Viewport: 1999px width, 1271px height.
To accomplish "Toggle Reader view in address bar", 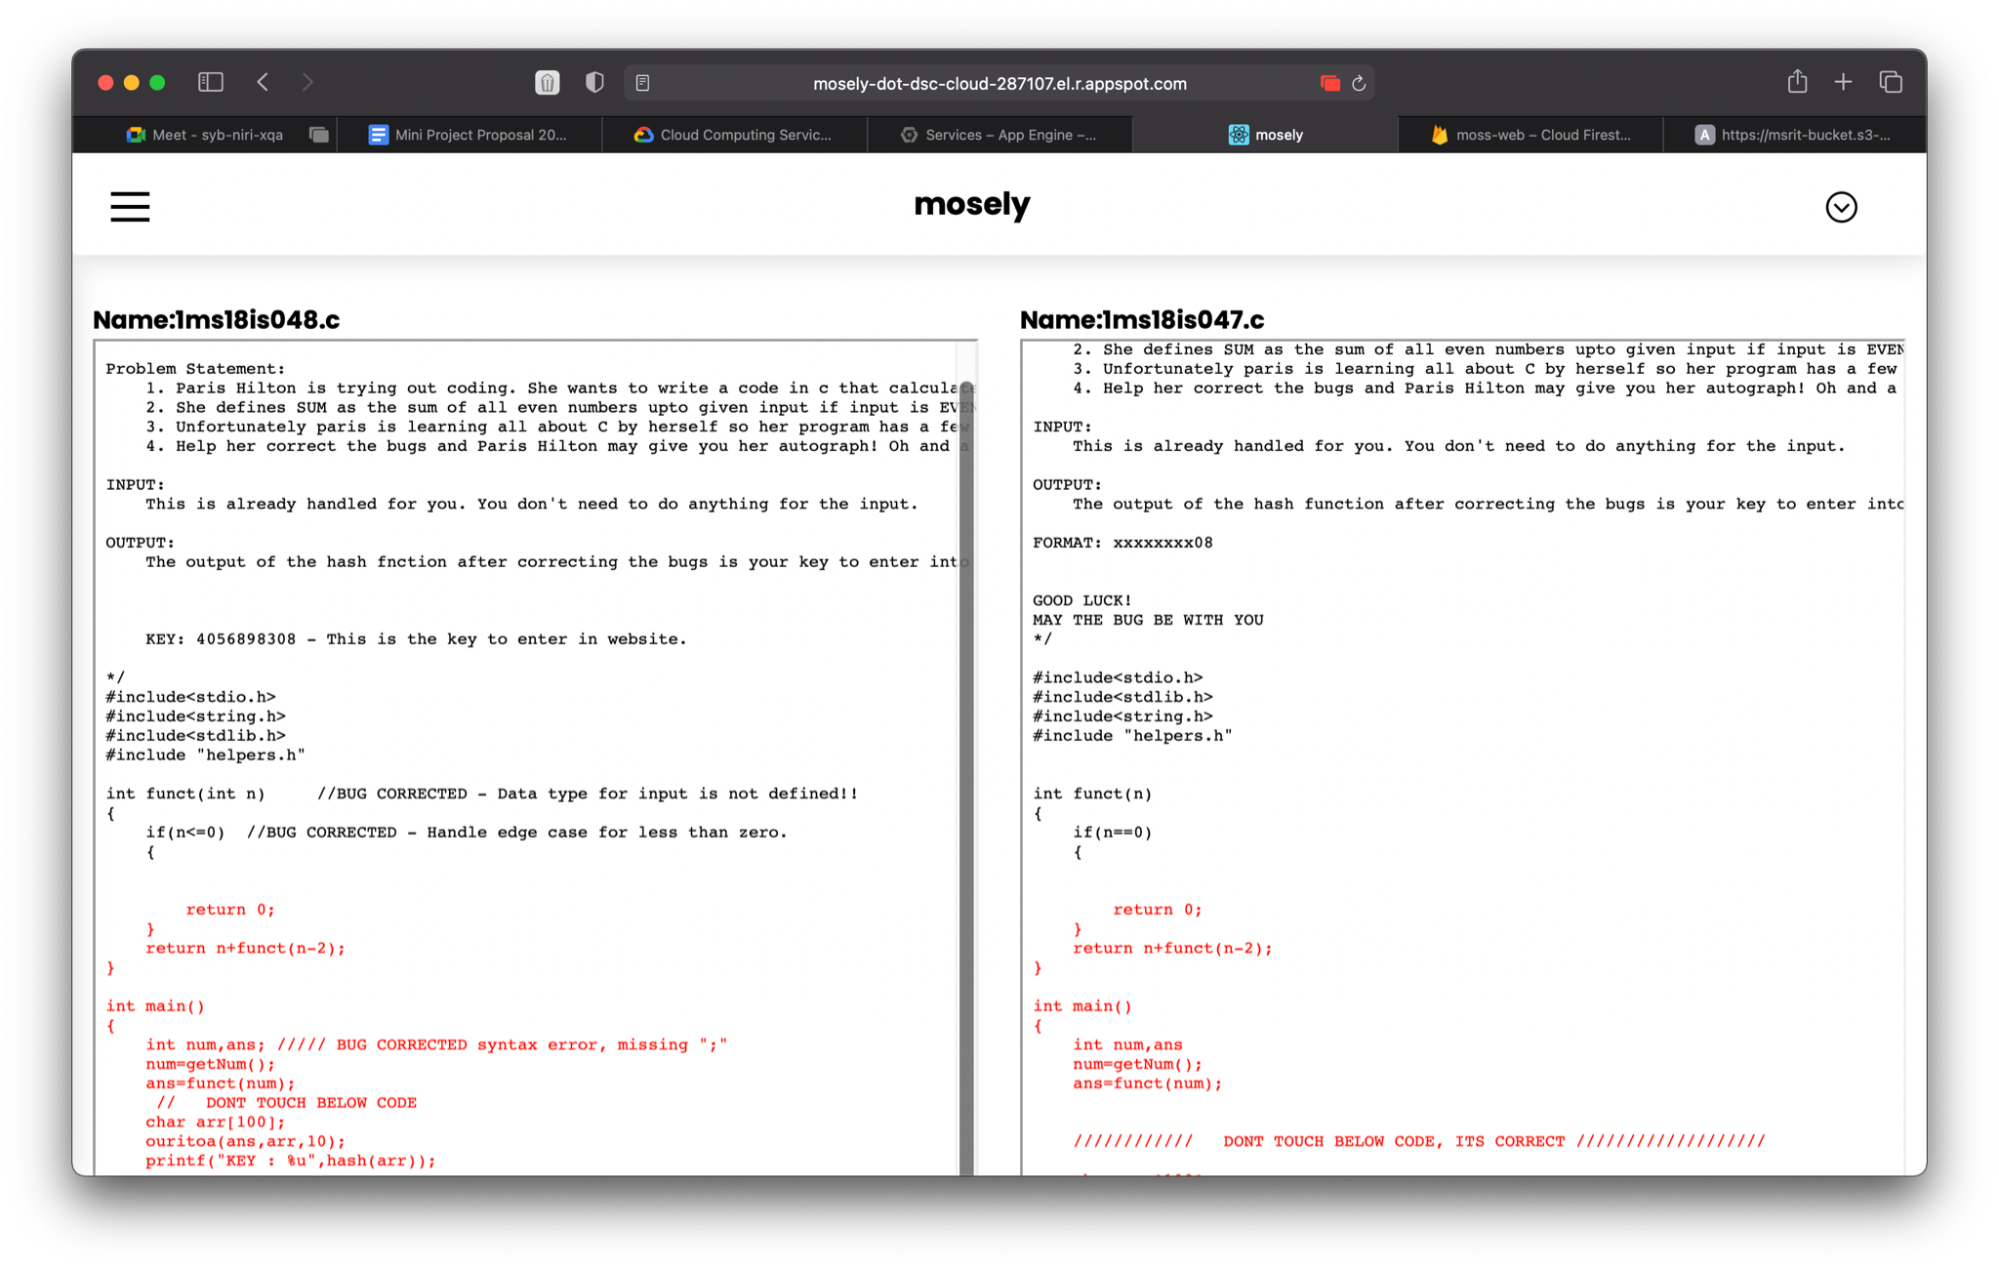I will point(643,83).
